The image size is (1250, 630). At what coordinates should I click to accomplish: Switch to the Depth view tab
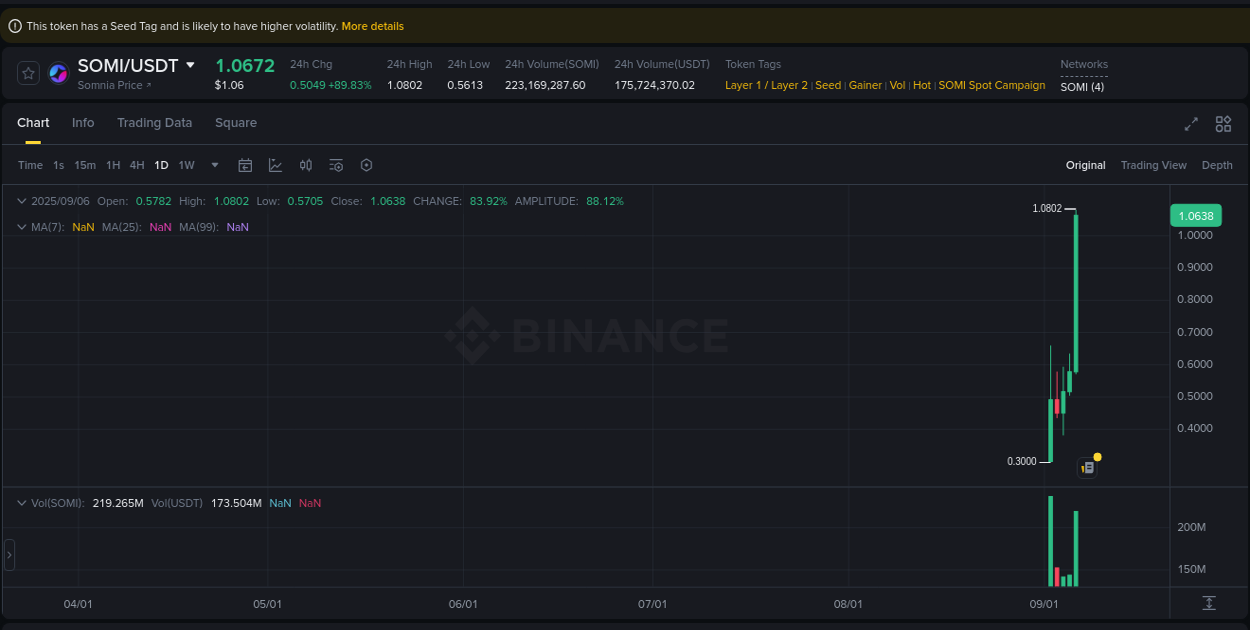pos(1217,165)
